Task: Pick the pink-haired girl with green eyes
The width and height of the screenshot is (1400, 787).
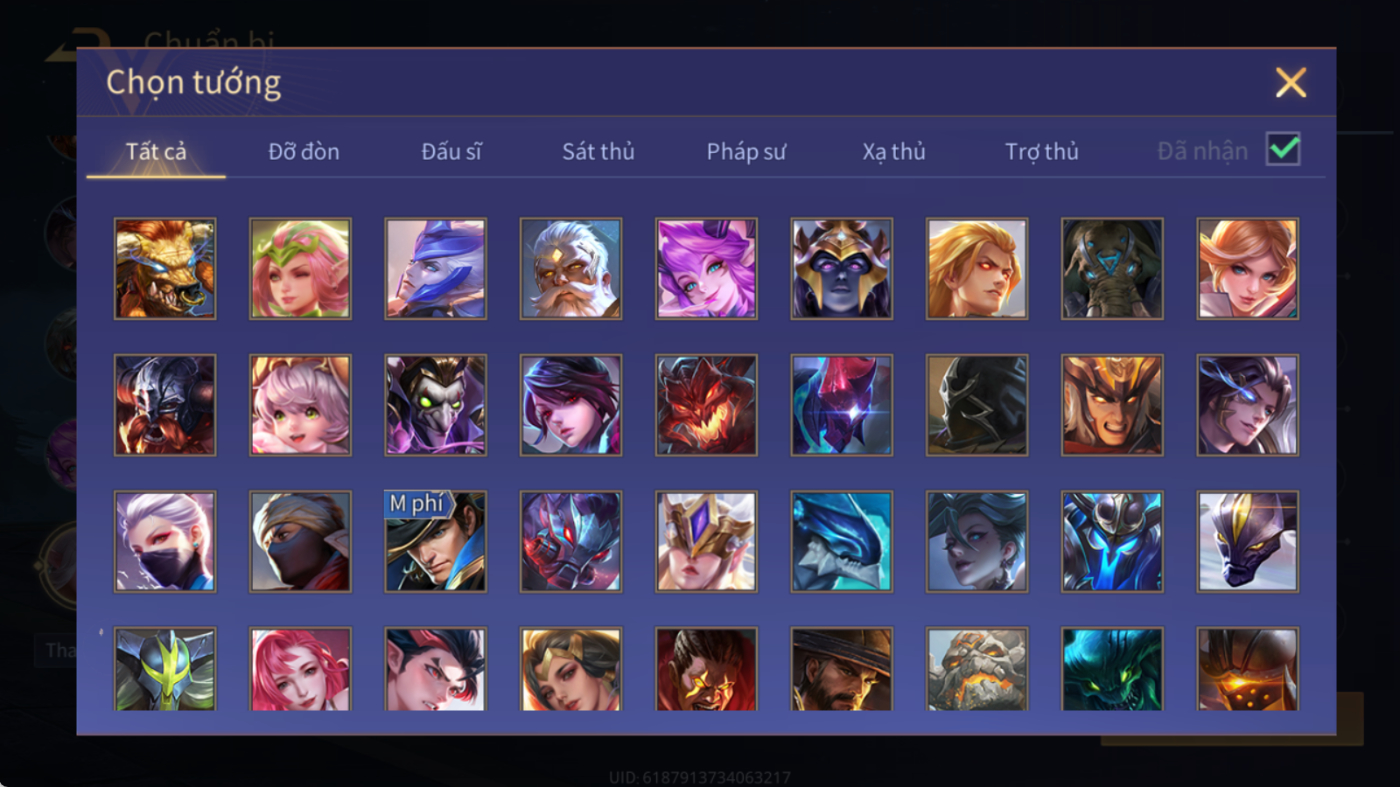Action: [x=300, y=405]
